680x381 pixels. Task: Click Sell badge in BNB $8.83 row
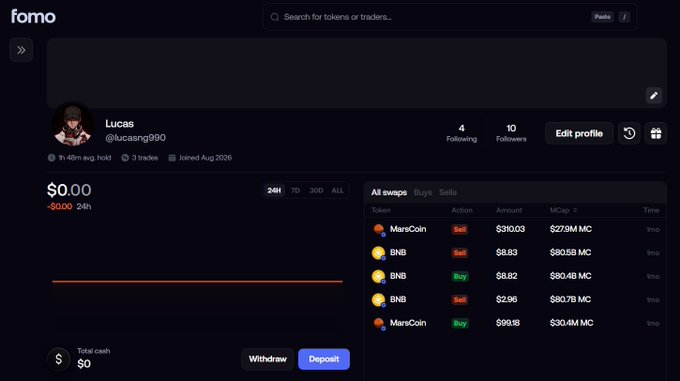coord(460,253)
